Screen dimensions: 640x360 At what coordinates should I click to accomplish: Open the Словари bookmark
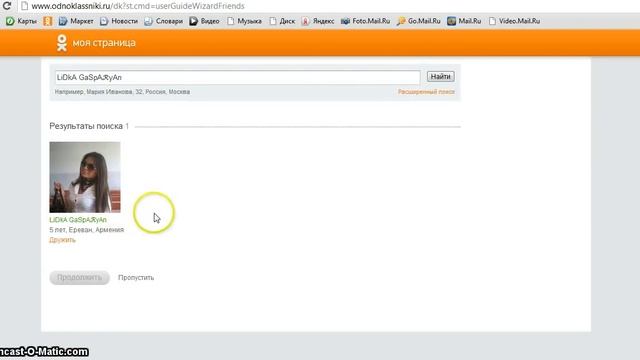tap(163, 21)
